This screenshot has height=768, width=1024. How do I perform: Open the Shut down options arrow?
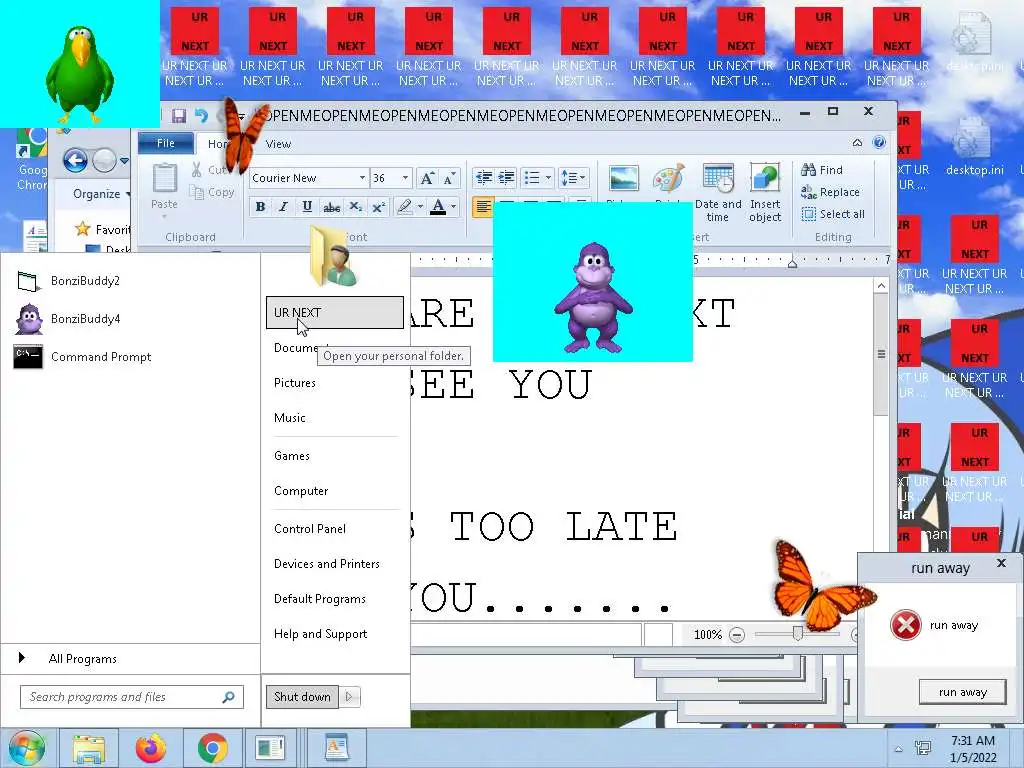coord(349,697)
